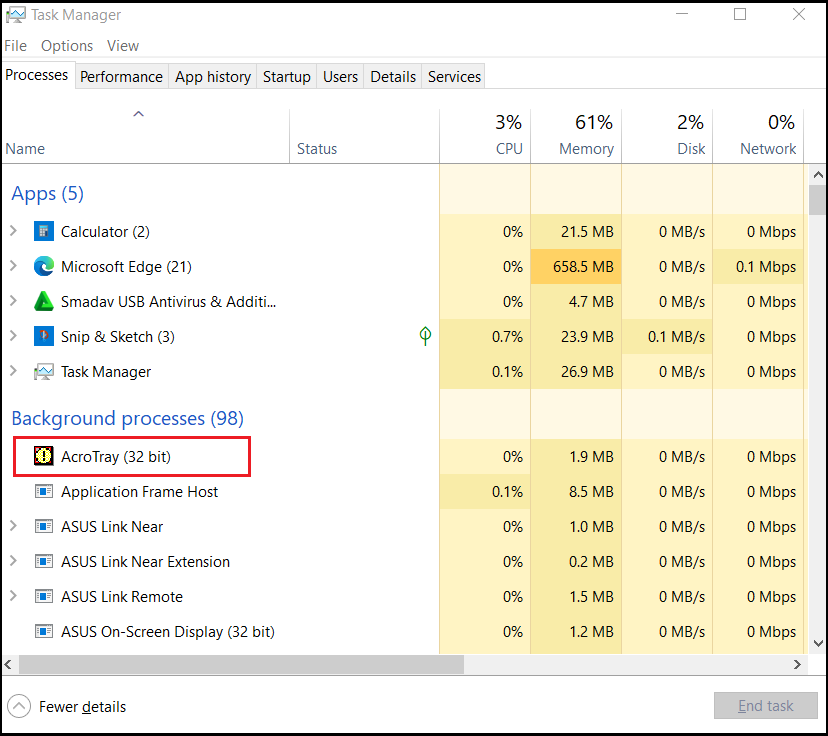The height and width of the screenshot is (736, 828).
Task: Open the Options menu
Action: [x=67, y=45]
